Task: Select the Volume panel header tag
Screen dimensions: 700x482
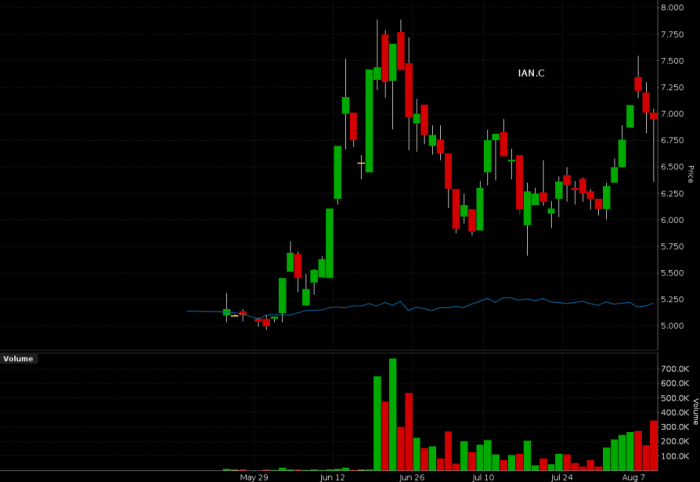Action: coord(18,359)
